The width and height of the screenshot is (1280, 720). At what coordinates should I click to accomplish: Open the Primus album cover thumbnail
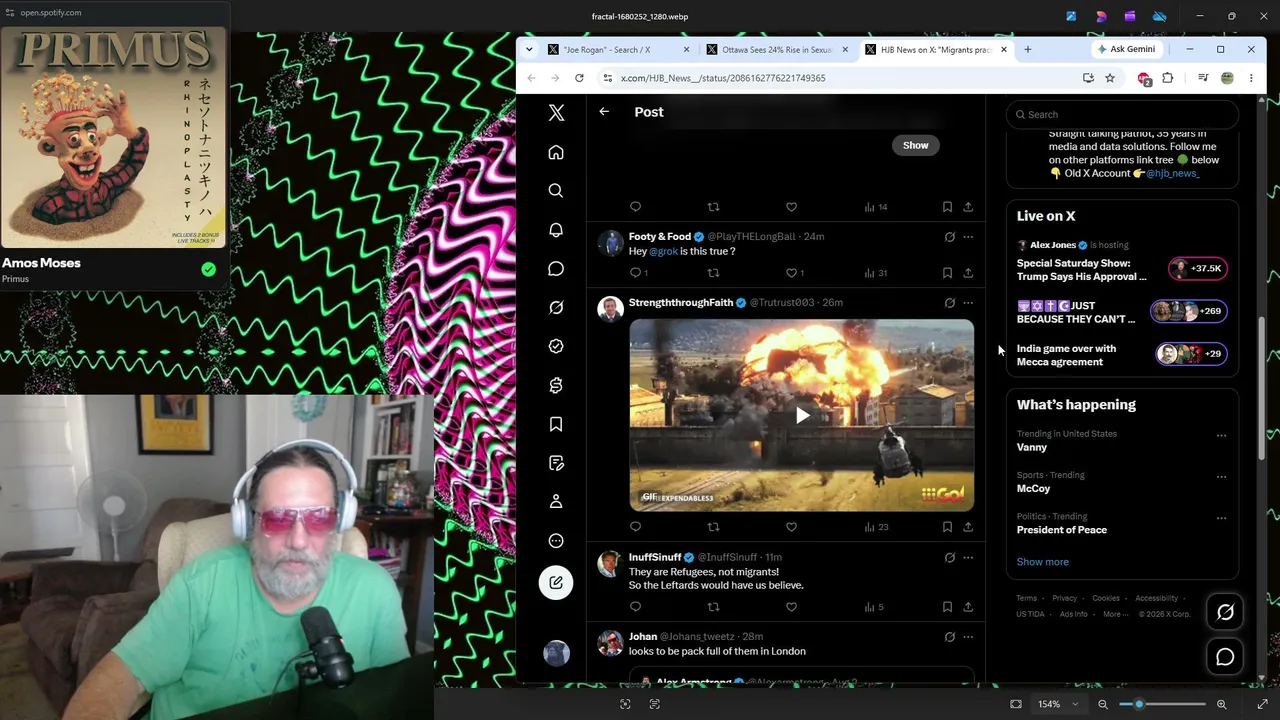pos(113,137)
